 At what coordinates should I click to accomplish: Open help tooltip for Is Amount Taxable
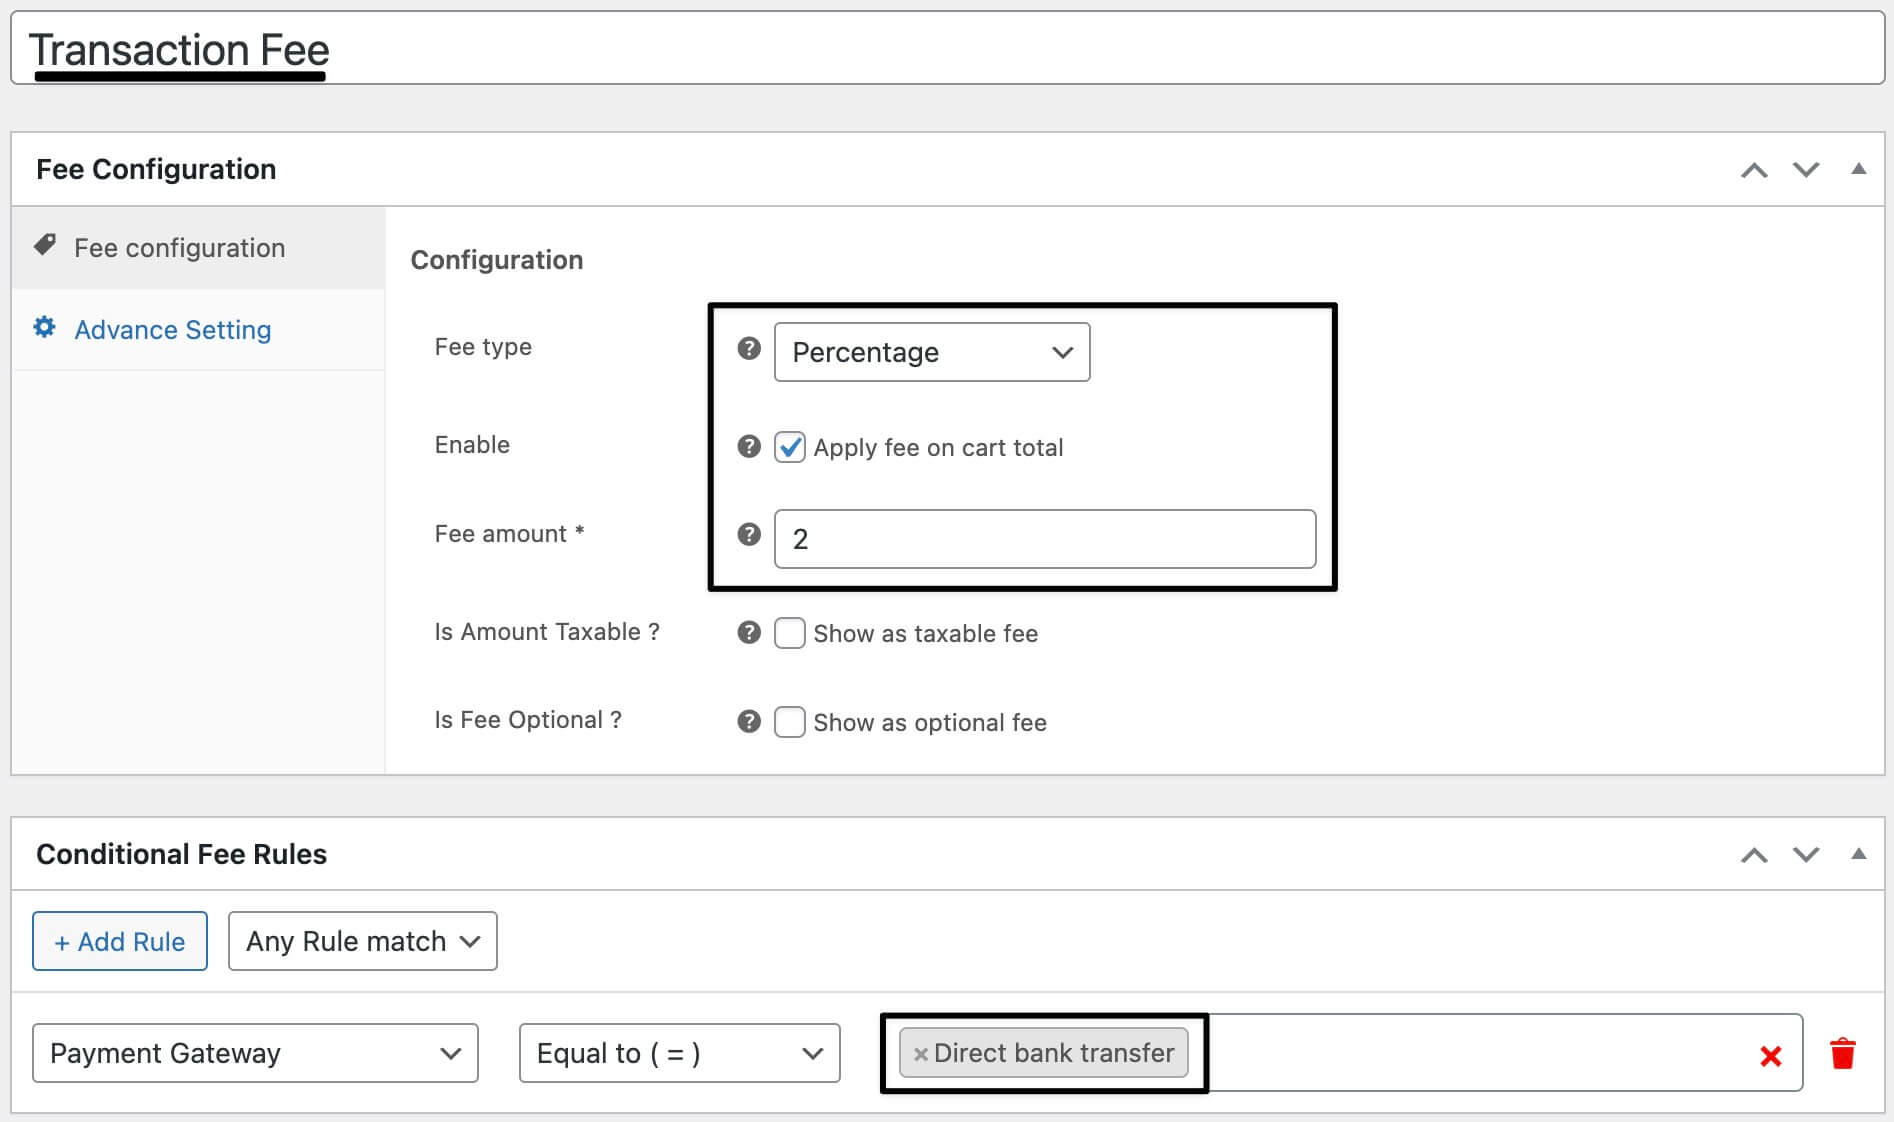[x=748, y=632]
